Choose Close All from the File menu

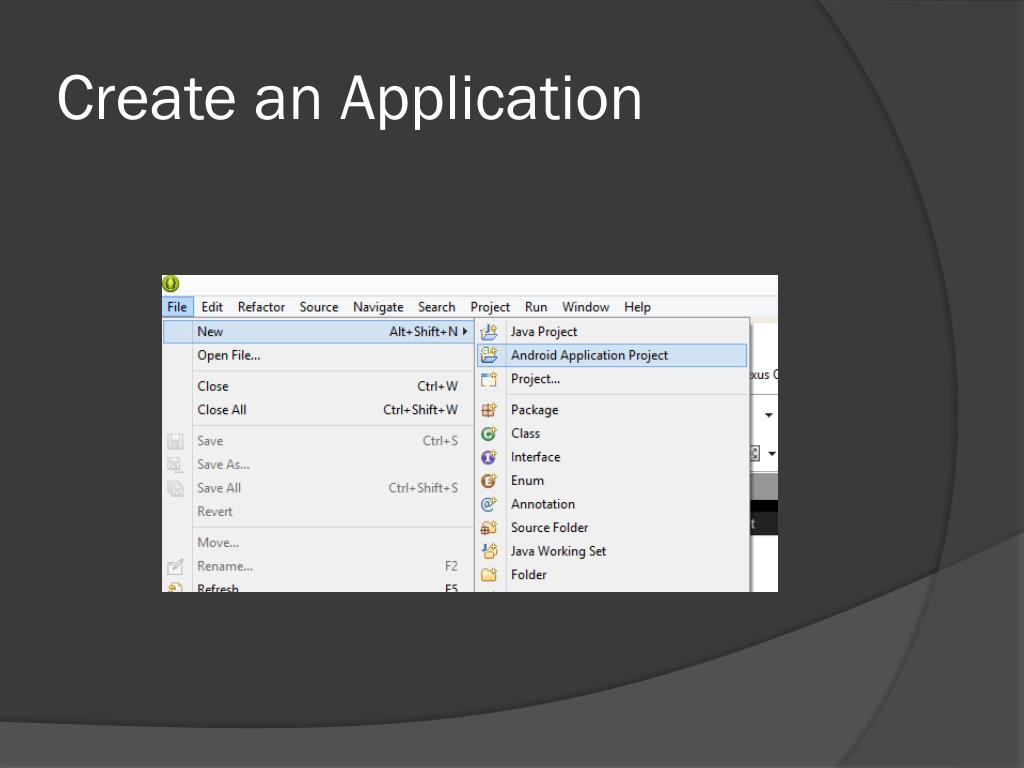(x=319, y=410)
